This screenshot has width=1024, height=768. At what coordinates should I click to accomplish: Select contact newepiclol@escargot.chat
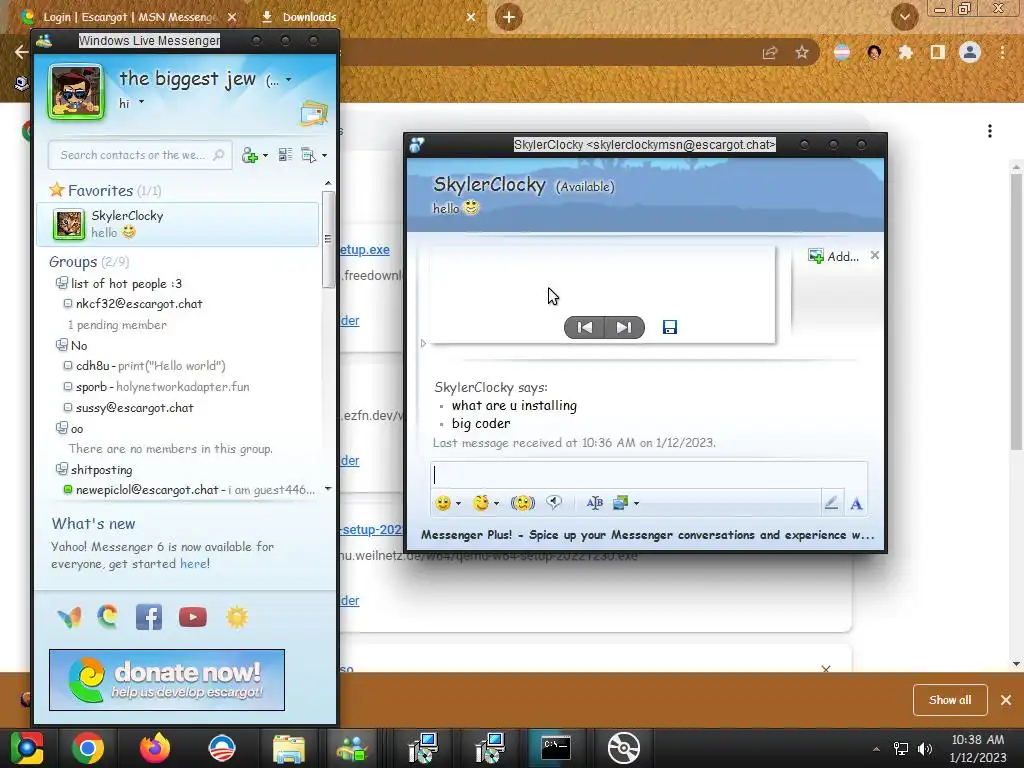(189, 490)
